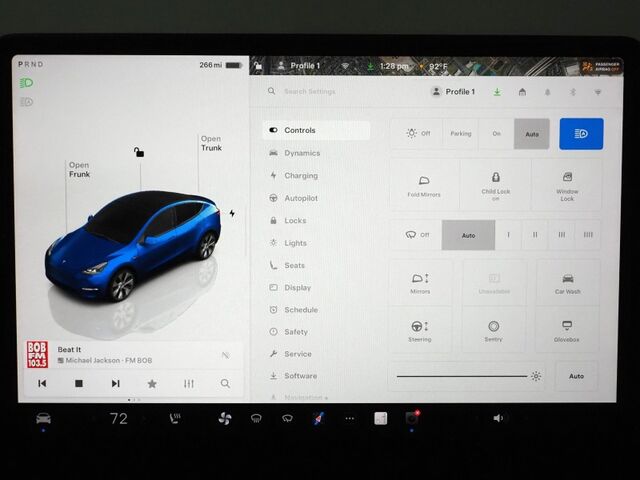Viewport: 640px width, 480px height.
Task: Enable Auto brightness button
Action: 576,376
